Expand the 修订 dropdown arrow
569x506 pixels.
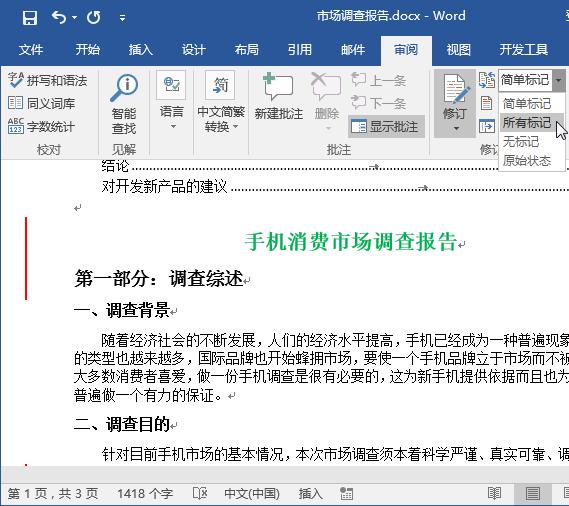456,128
